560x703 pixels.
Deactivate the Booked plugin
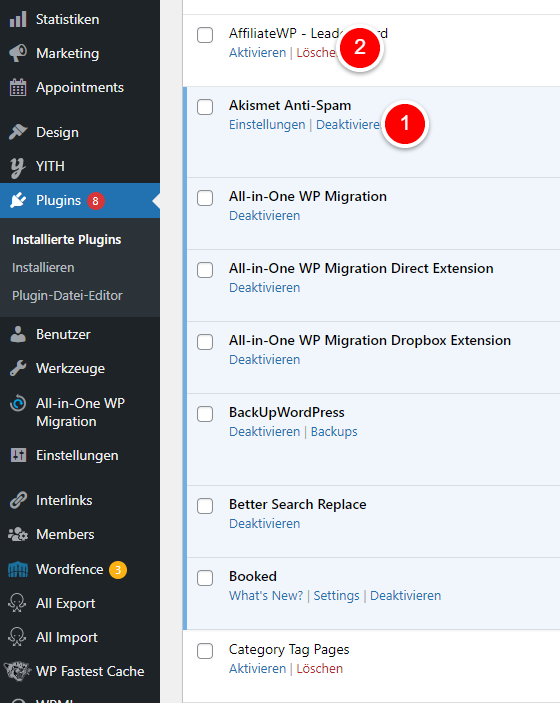pyautogui.click(x=405, y=596)
